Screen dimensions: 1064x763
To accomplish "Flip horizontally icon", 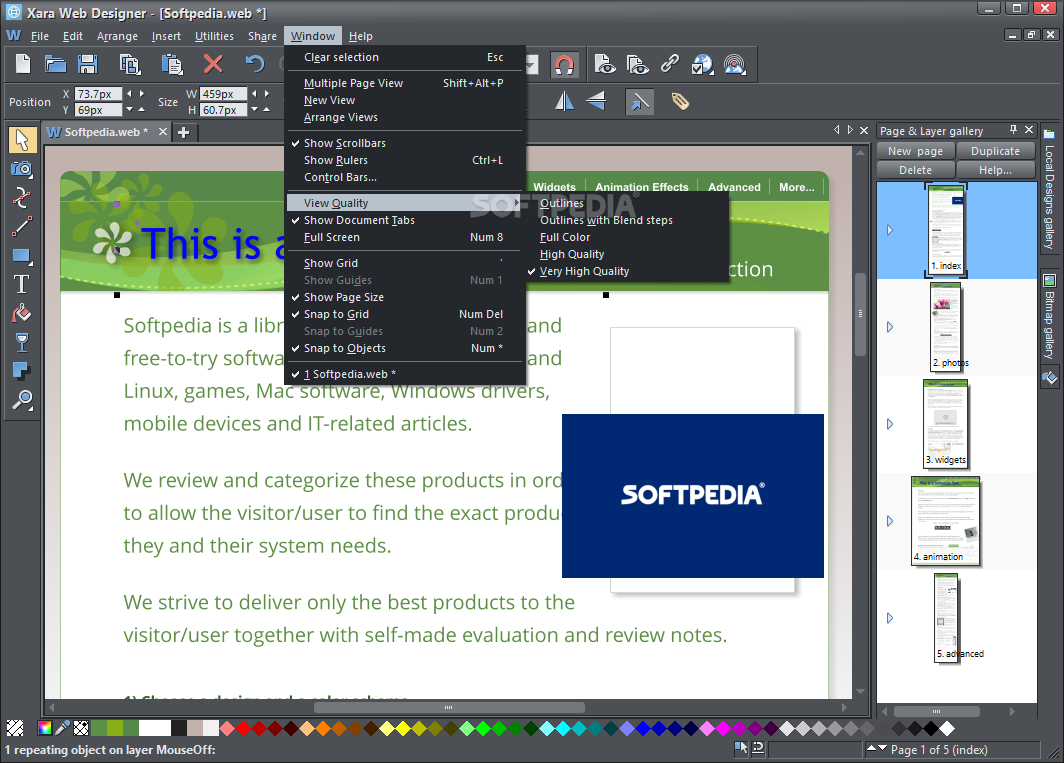I will [x=565, y=102].
